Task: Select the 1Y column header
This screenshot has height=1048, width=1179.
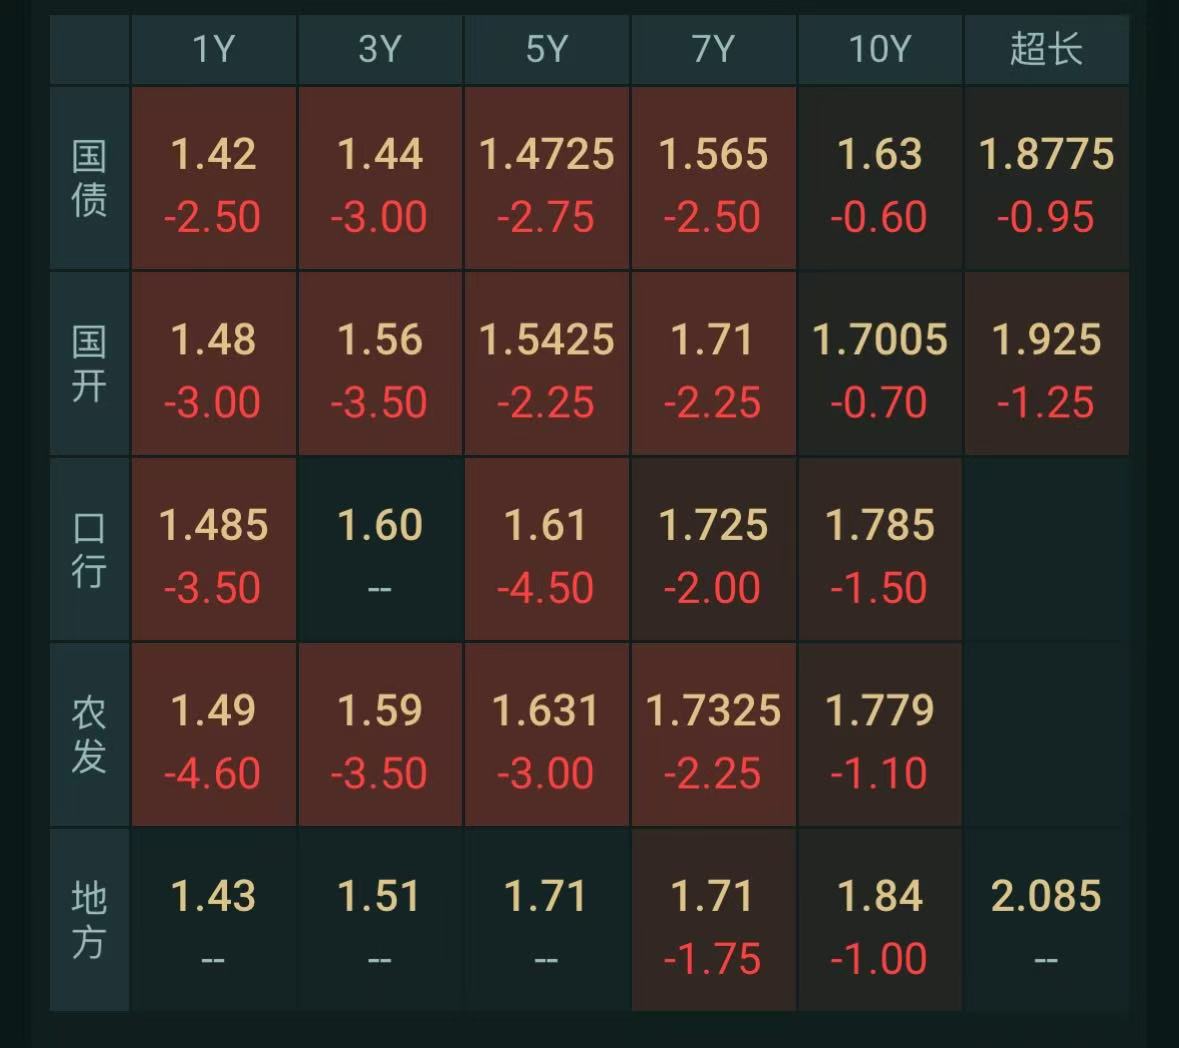Action: 214,50
